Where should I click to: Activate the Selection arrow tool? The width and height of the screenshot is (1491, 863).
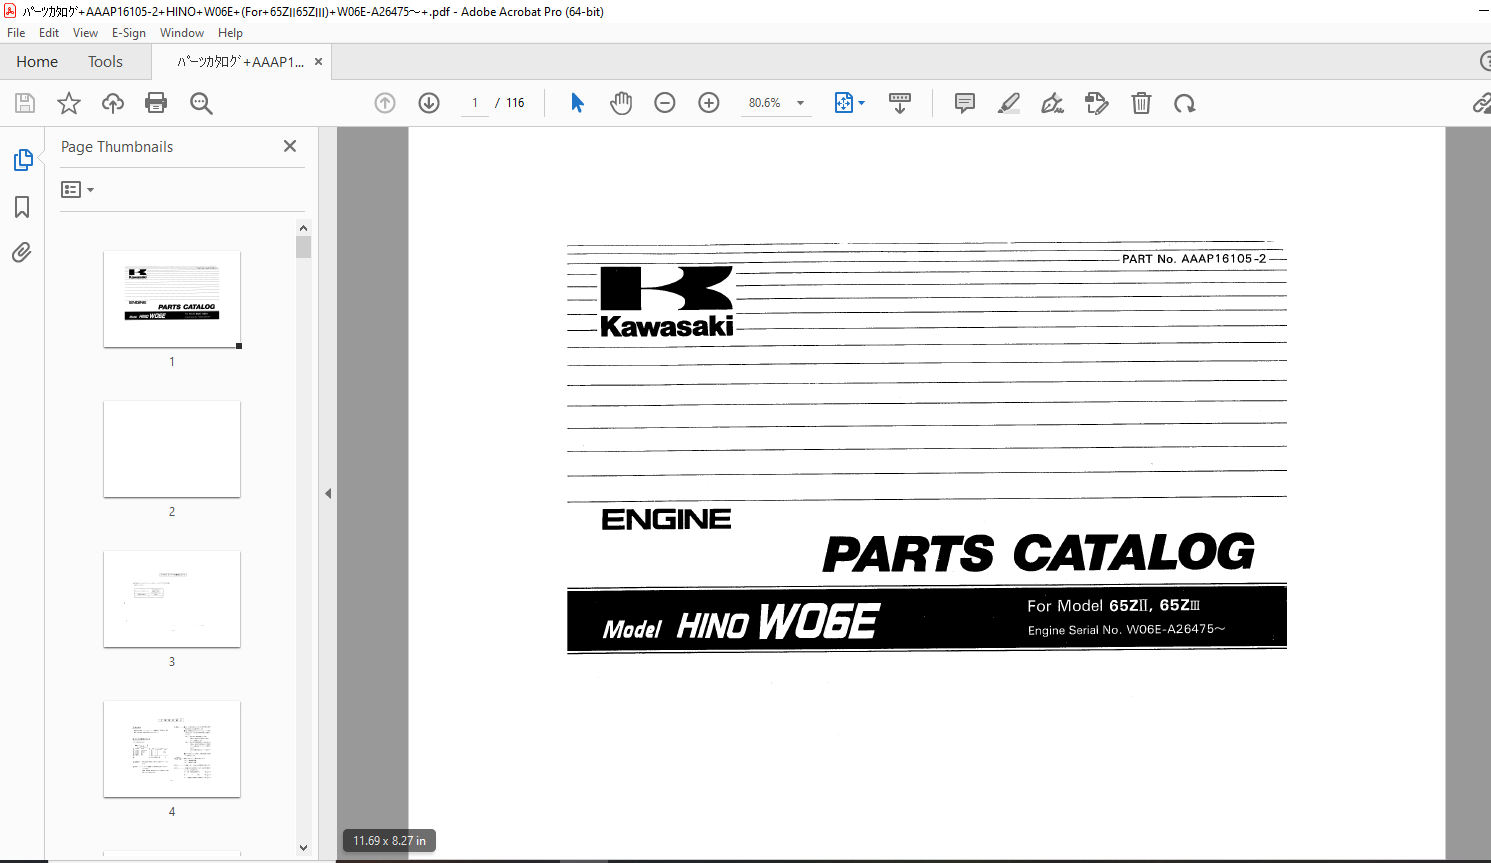[577, 103]
